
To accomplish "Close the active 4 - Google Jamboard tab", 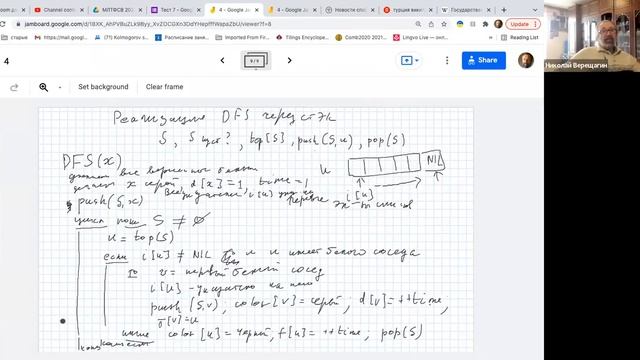I will [x=257, y=10].
